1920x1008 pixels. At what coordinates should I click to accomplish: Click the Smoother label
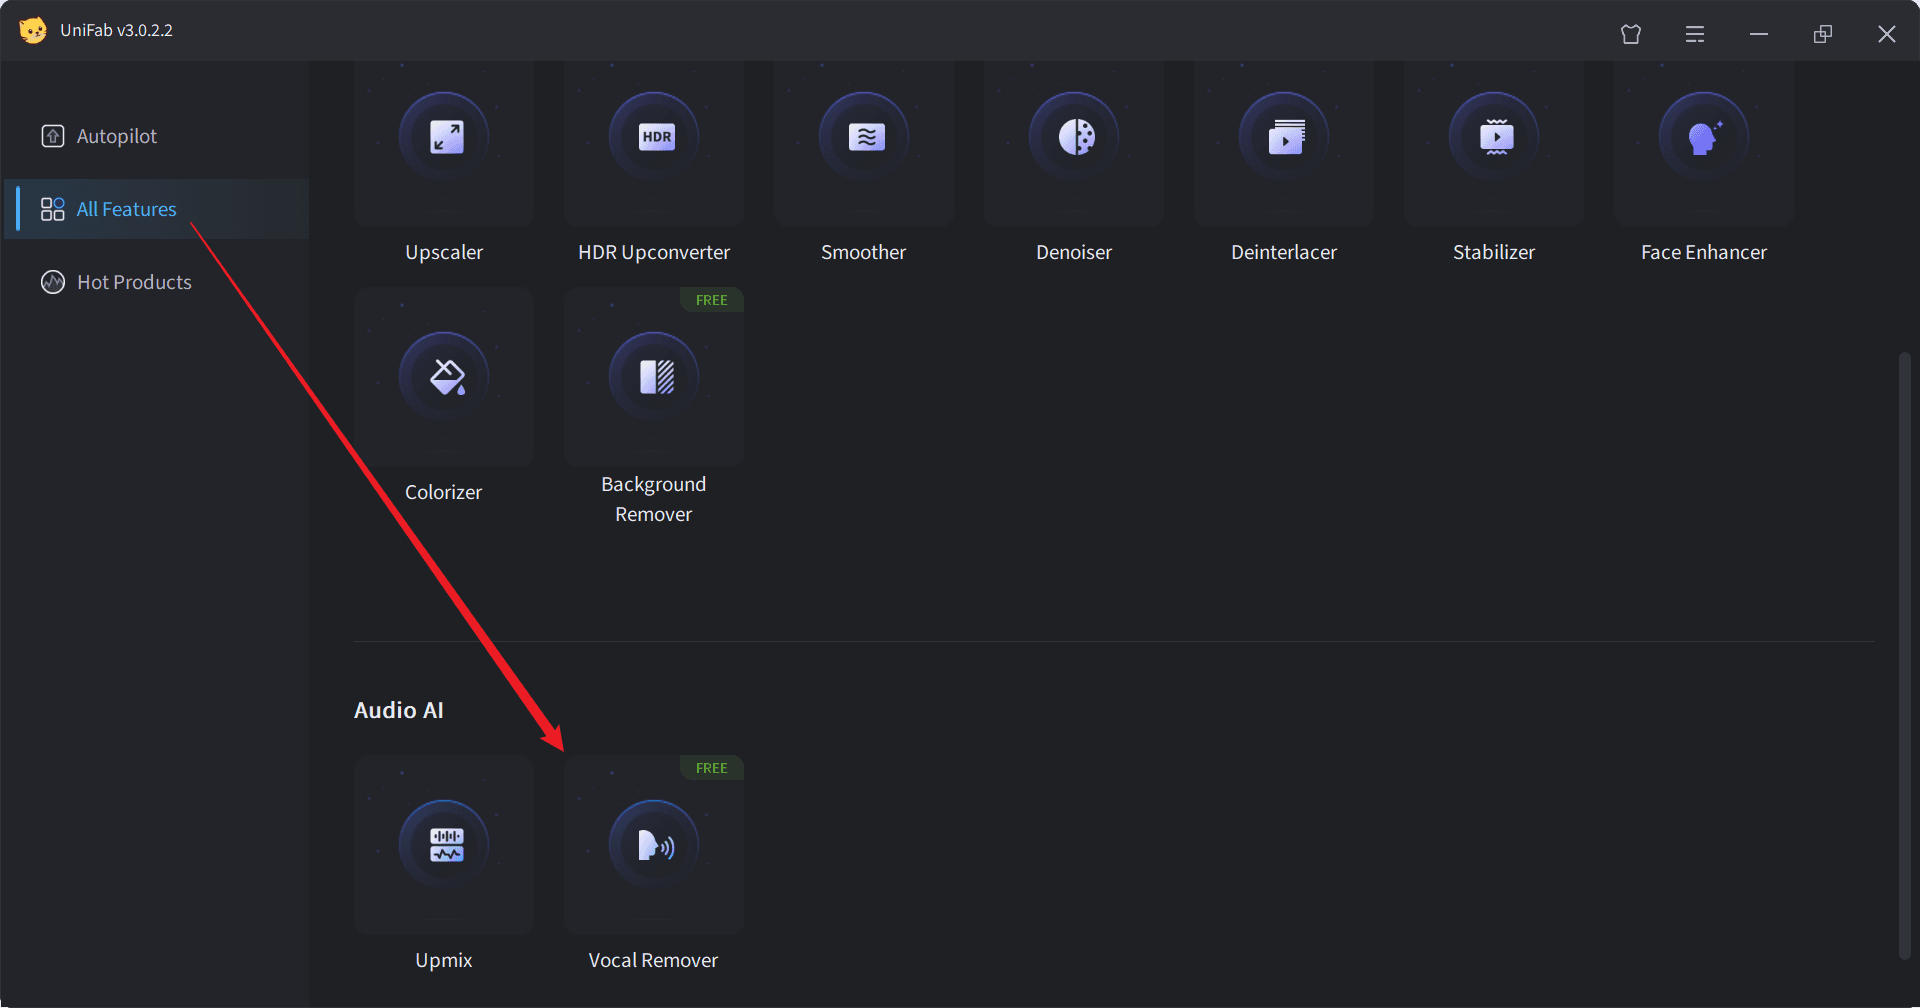(864, 252)
